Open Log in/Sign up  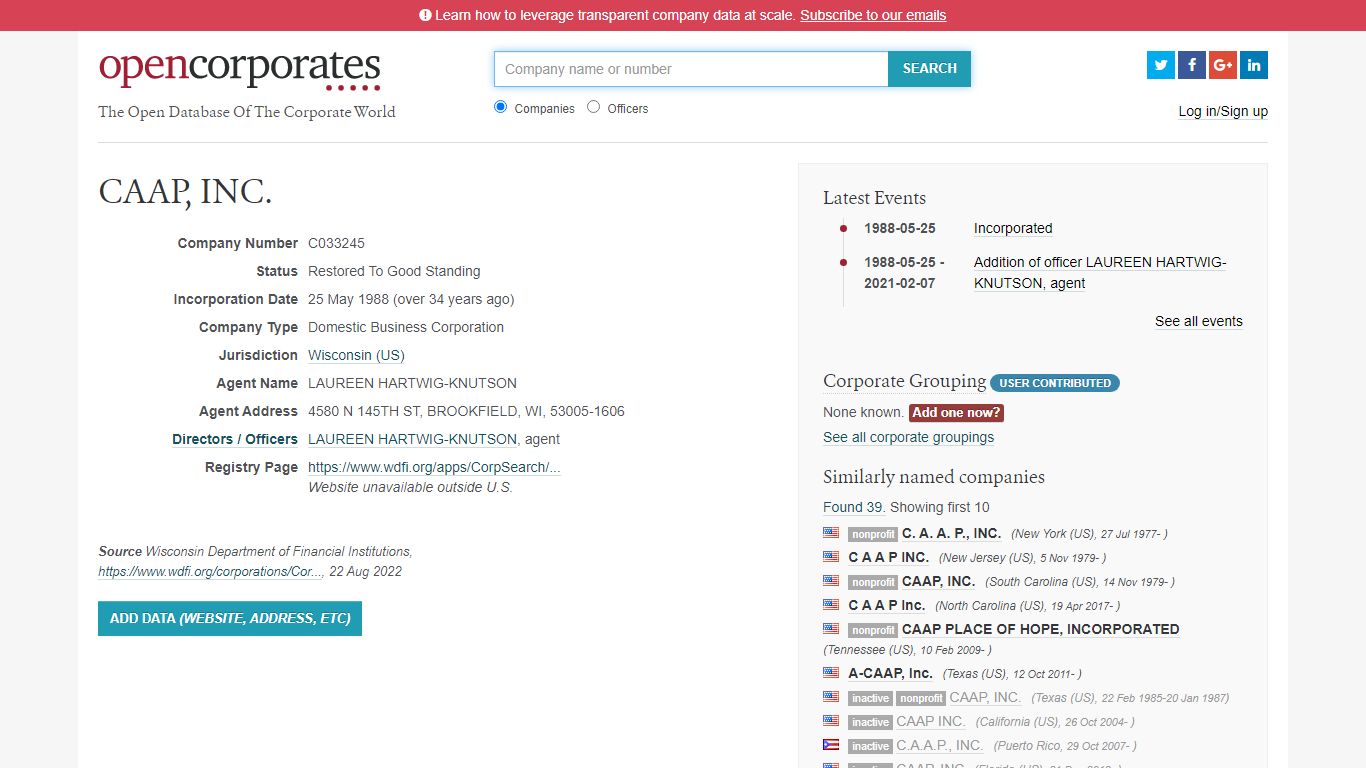[x=1223, y=111]
